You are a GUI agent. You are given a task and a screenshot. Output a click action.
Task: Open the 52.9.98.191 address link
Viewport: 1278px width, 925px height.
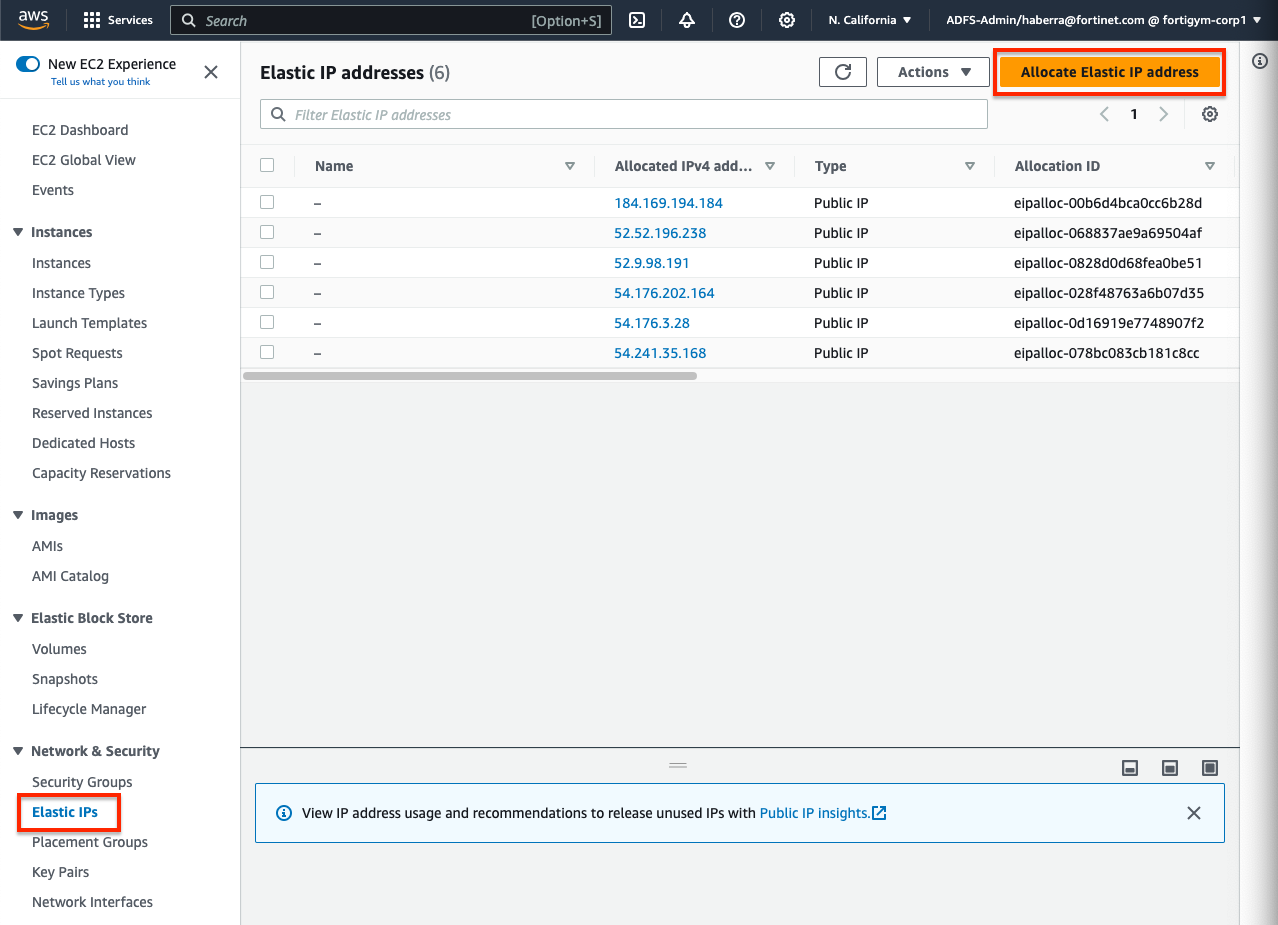click(652, 263)
